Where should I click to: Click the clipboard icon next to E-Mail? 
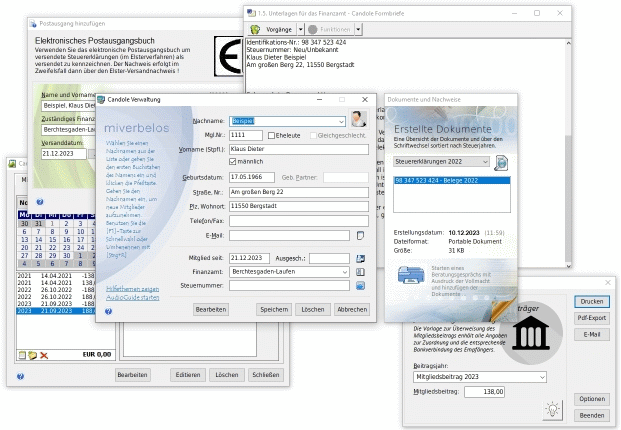pyautogui.click(x=360, y=236)
